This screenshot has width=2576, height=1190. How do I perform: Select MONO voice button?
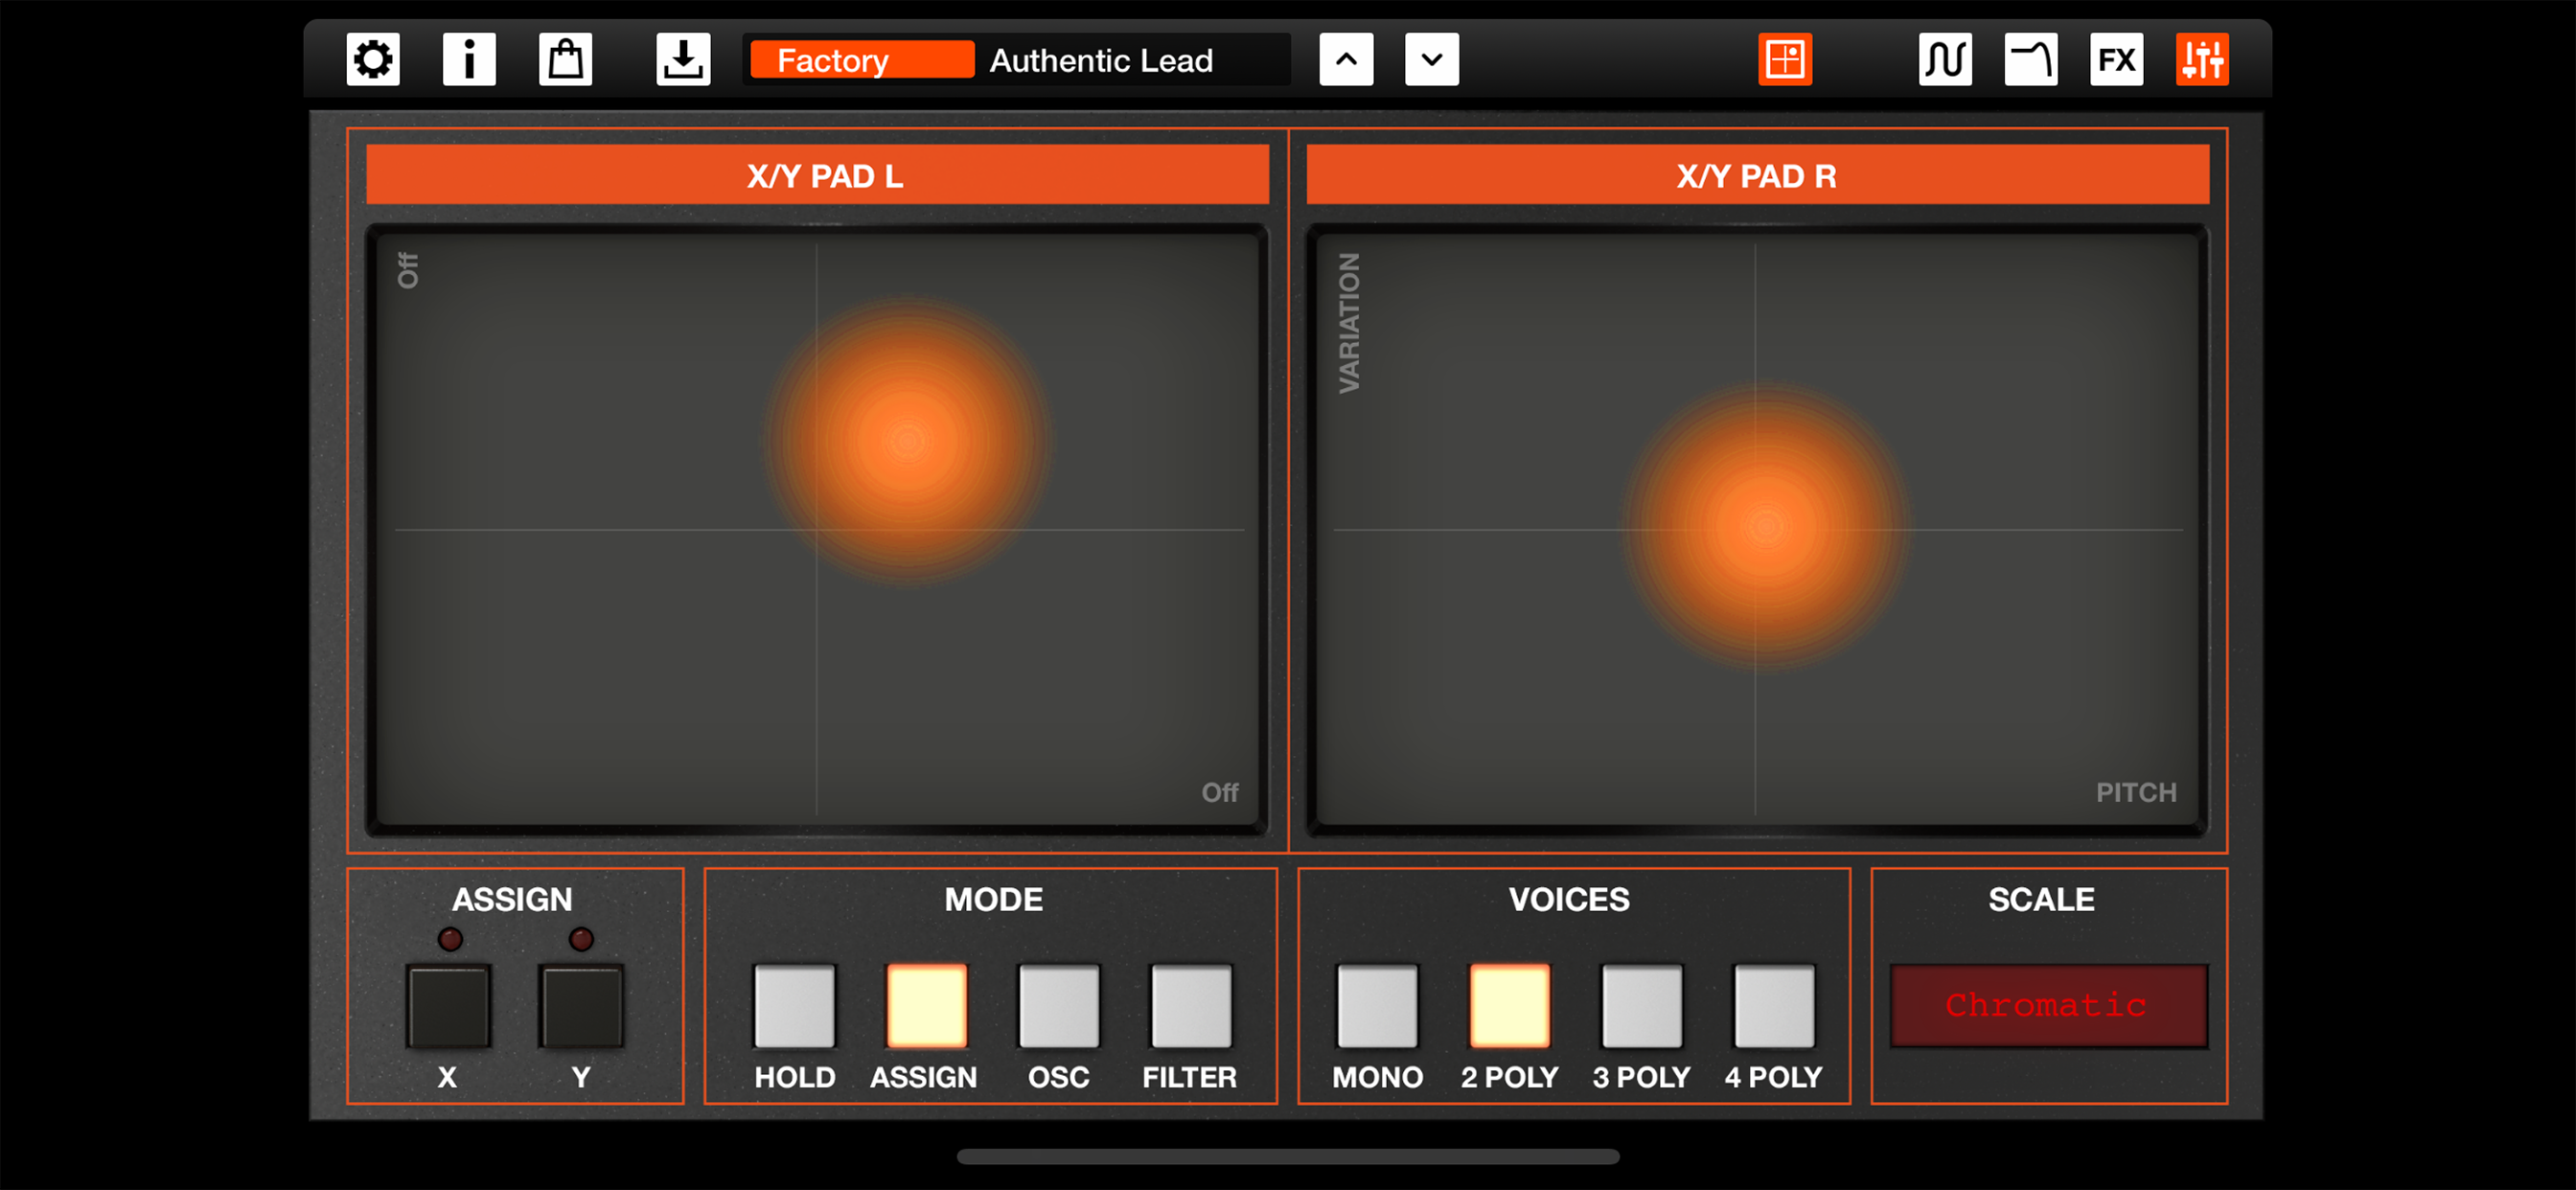coord(1377,1006)
